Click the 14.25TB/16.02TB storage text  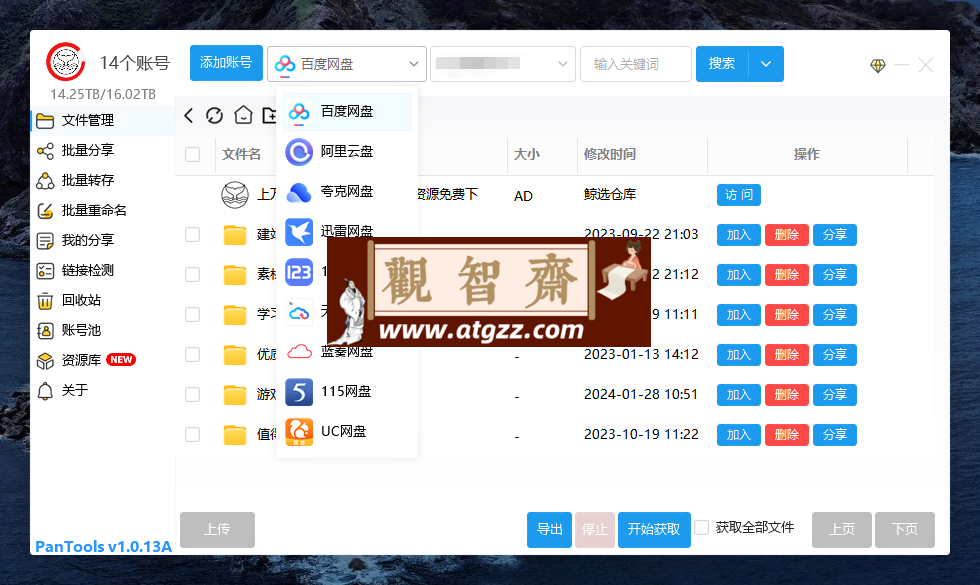pyautogui.click(x=103, y=94)
